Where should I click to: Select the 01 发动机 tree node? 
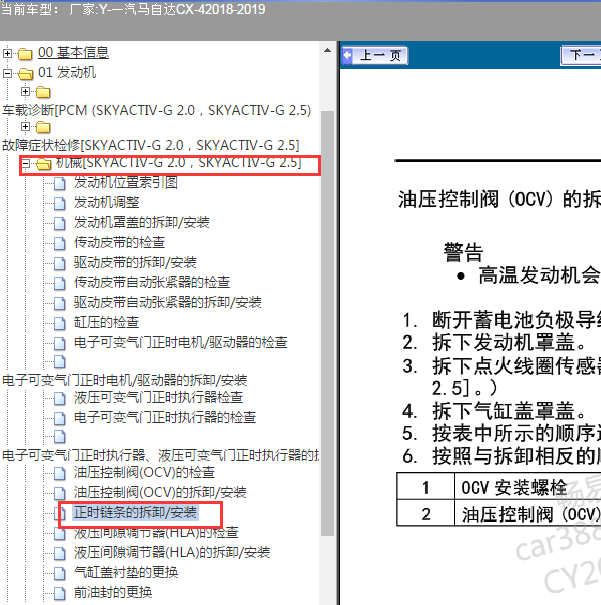coord(67,73)
